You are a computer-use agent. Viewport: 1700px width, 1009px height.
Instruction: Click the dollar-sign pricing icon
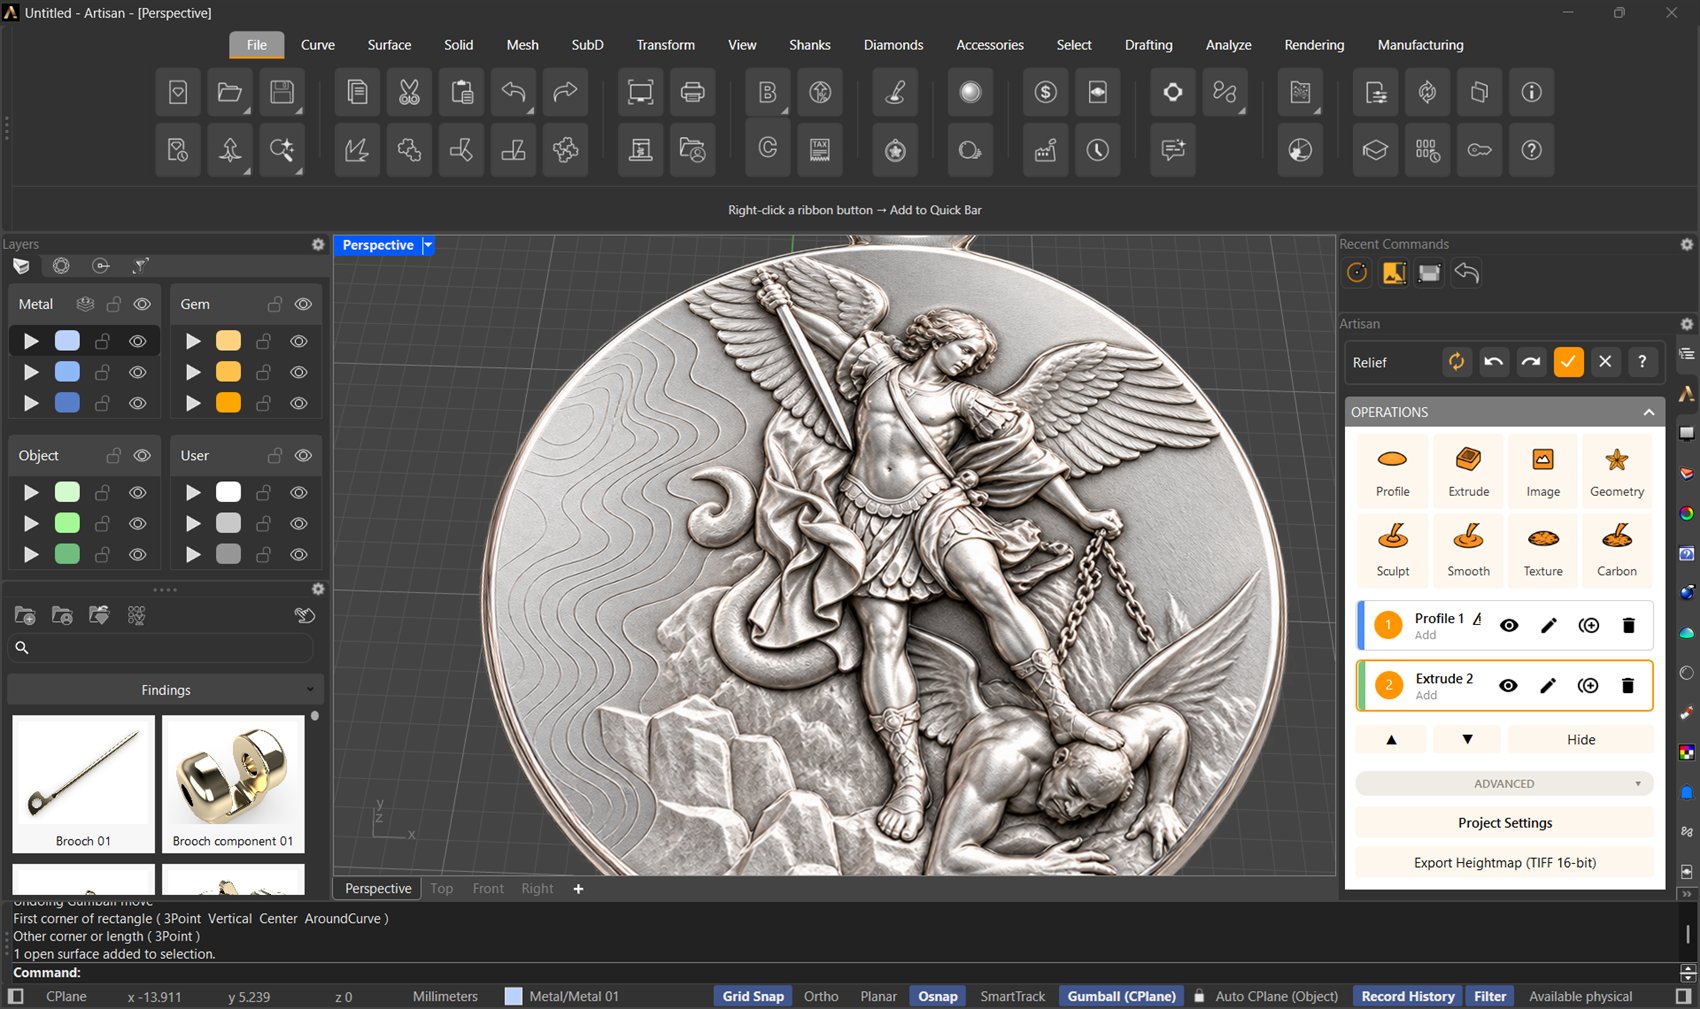coord(1046,93)
